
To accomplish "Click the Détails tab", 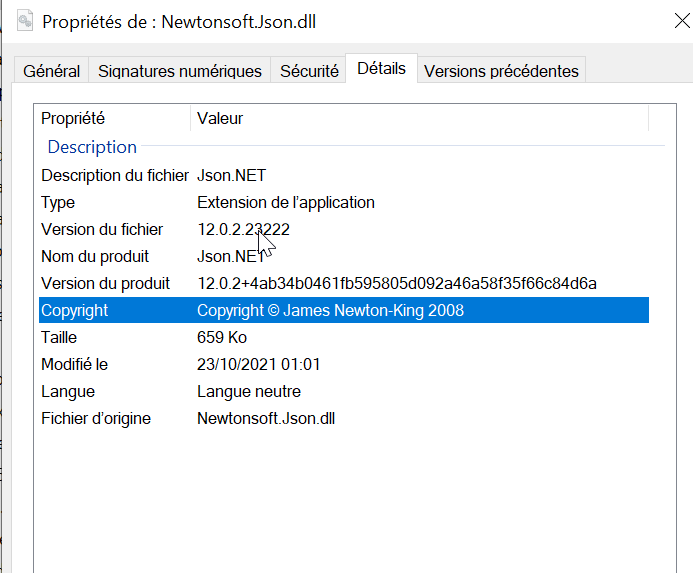I will click(381, 69).
